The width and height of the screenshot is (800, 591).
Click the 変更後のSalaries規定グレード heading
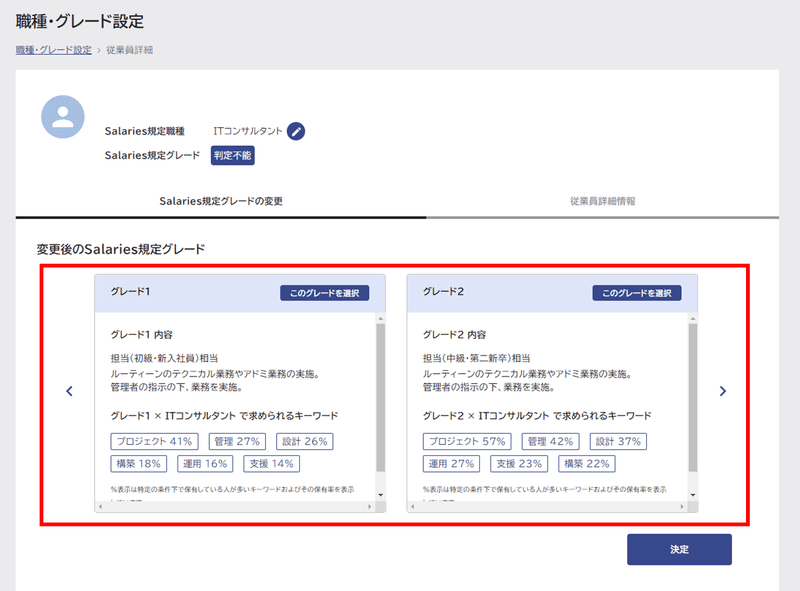pyautogui.click(x=121, y=249)
